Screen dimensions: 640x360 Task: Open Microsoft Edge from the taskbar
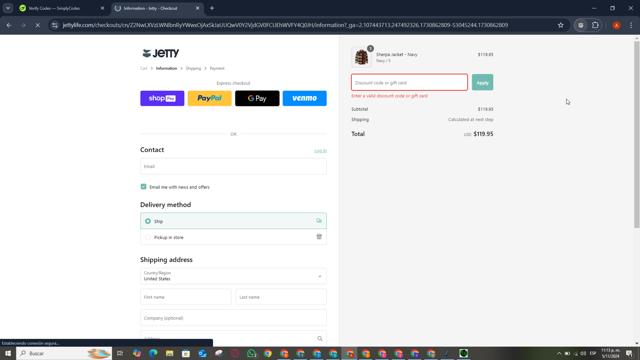(x=153, y=353)
